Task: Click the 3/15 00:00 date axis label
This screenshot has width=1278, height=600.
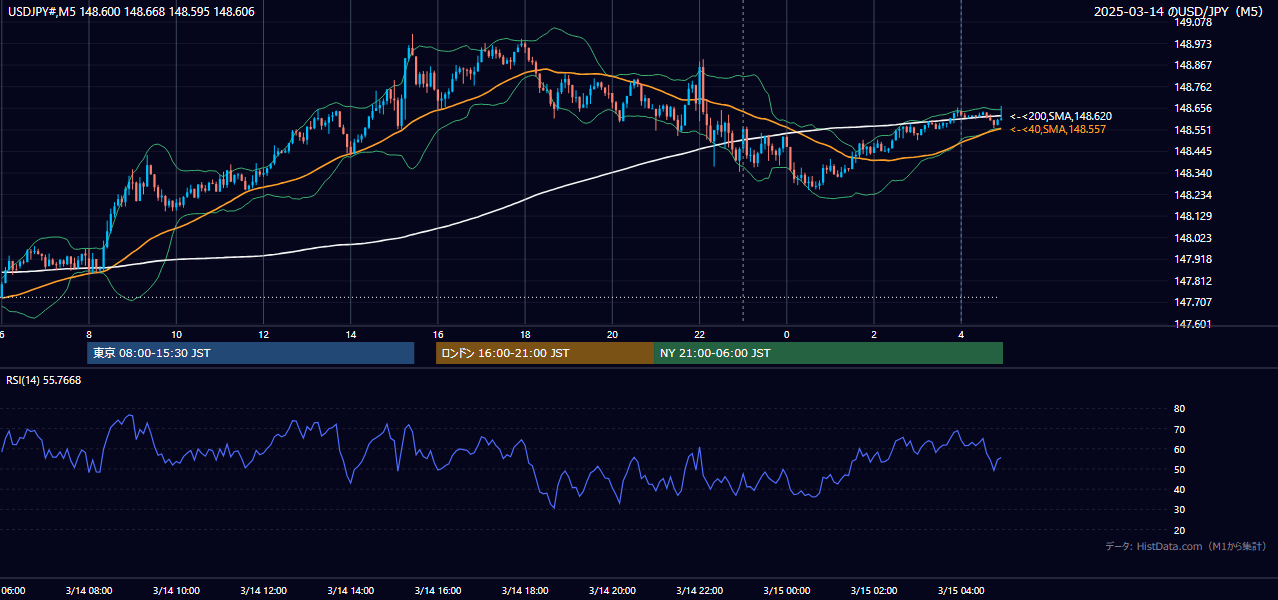Action: point(787,590)
